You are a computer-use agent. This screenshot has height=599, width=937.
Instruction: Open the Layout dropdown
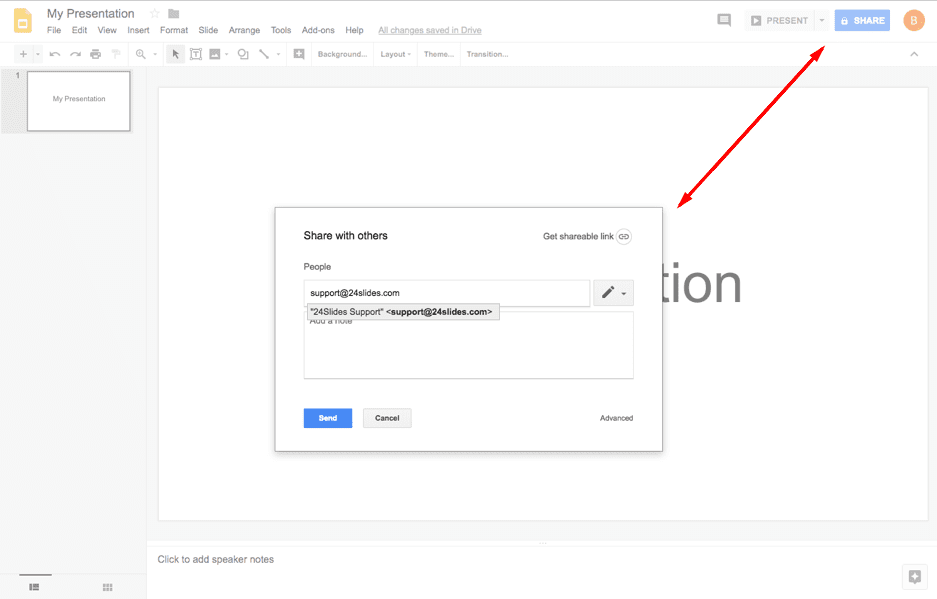396,54
